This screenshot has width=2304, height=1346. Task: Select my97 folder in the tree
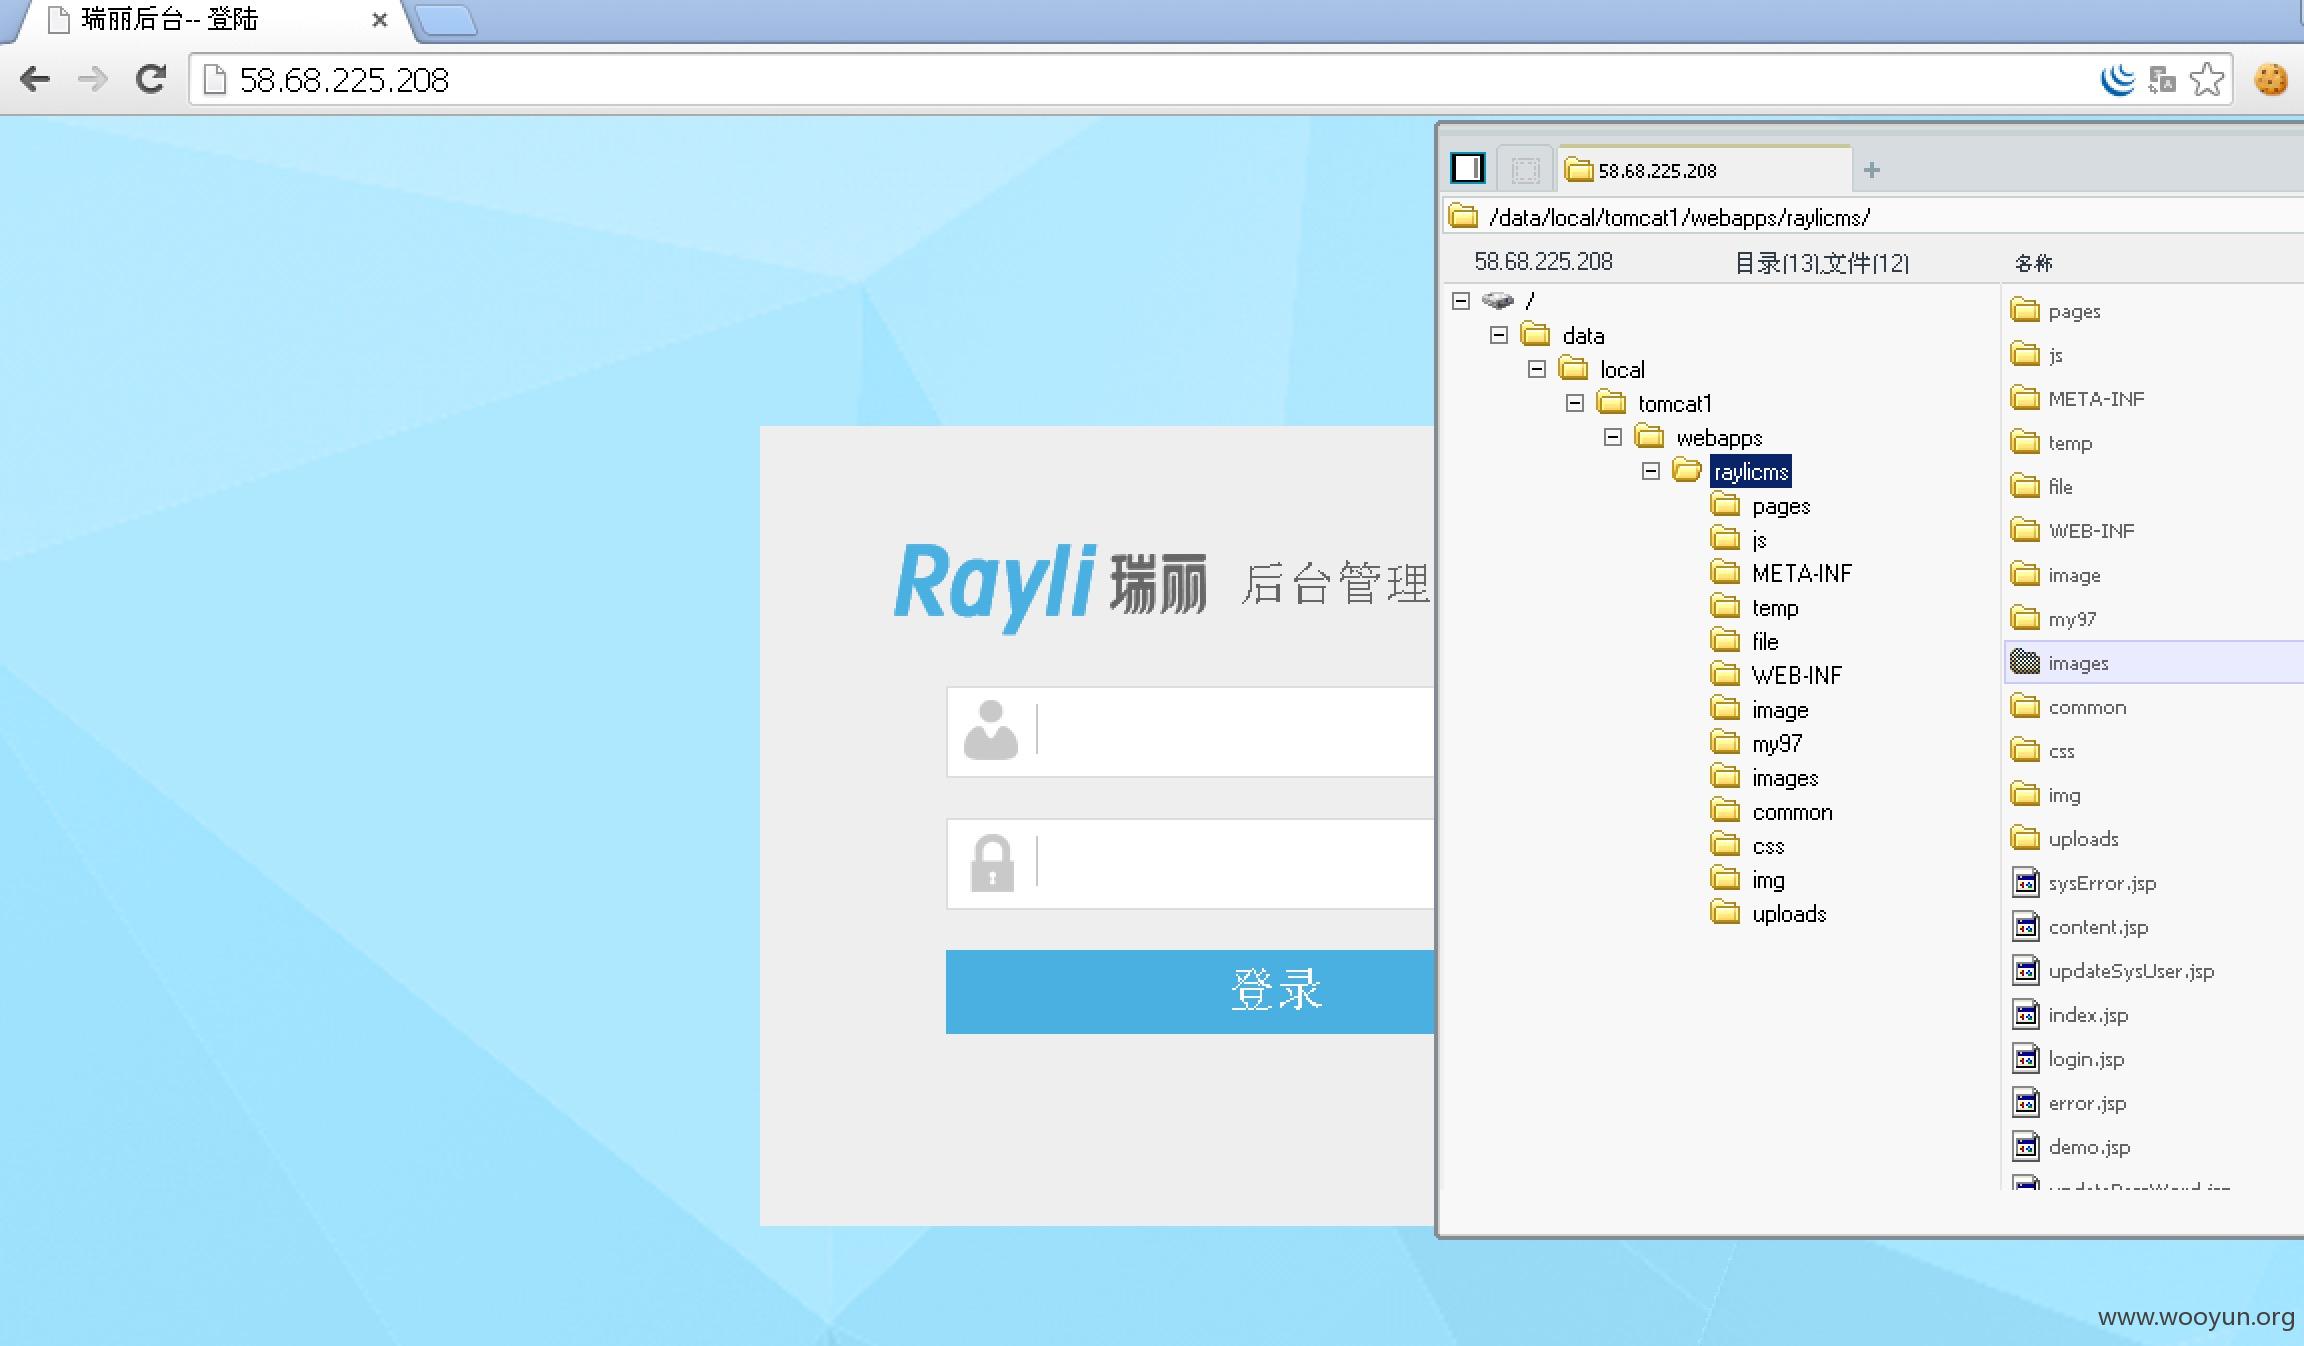(x=1777, y=744)
